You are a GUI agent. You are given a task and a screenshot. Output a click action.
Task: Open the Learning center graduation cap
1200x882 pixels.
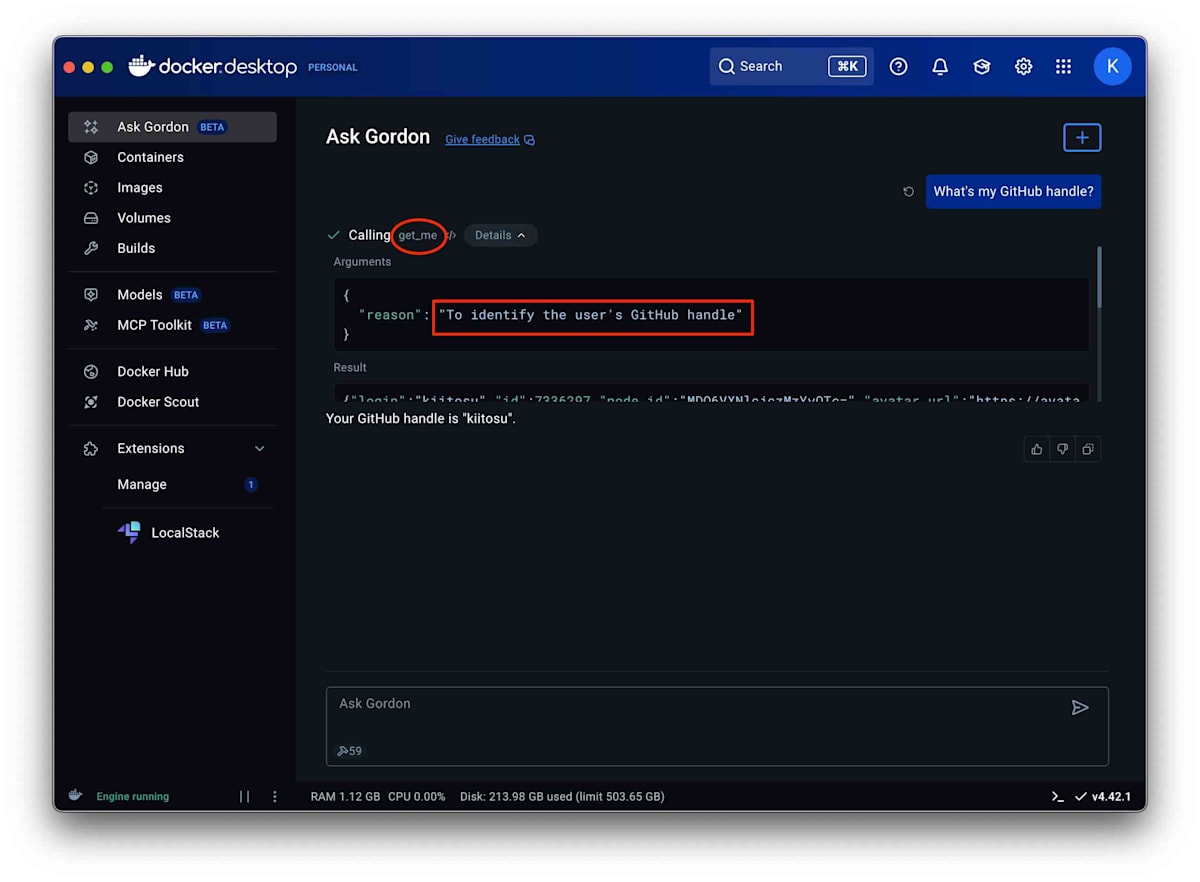982,66
